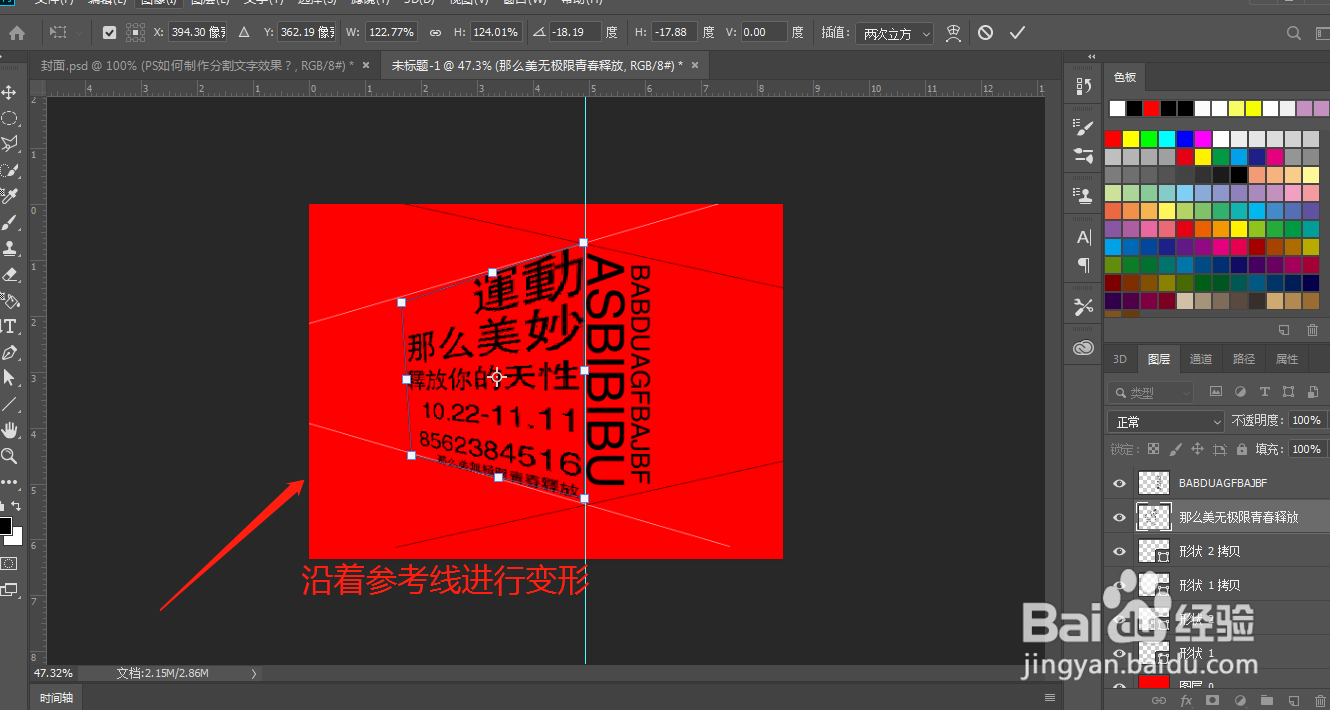Hide the 形状 2 拷贝 layer
1330x710 pixels.
point(1119,551)
